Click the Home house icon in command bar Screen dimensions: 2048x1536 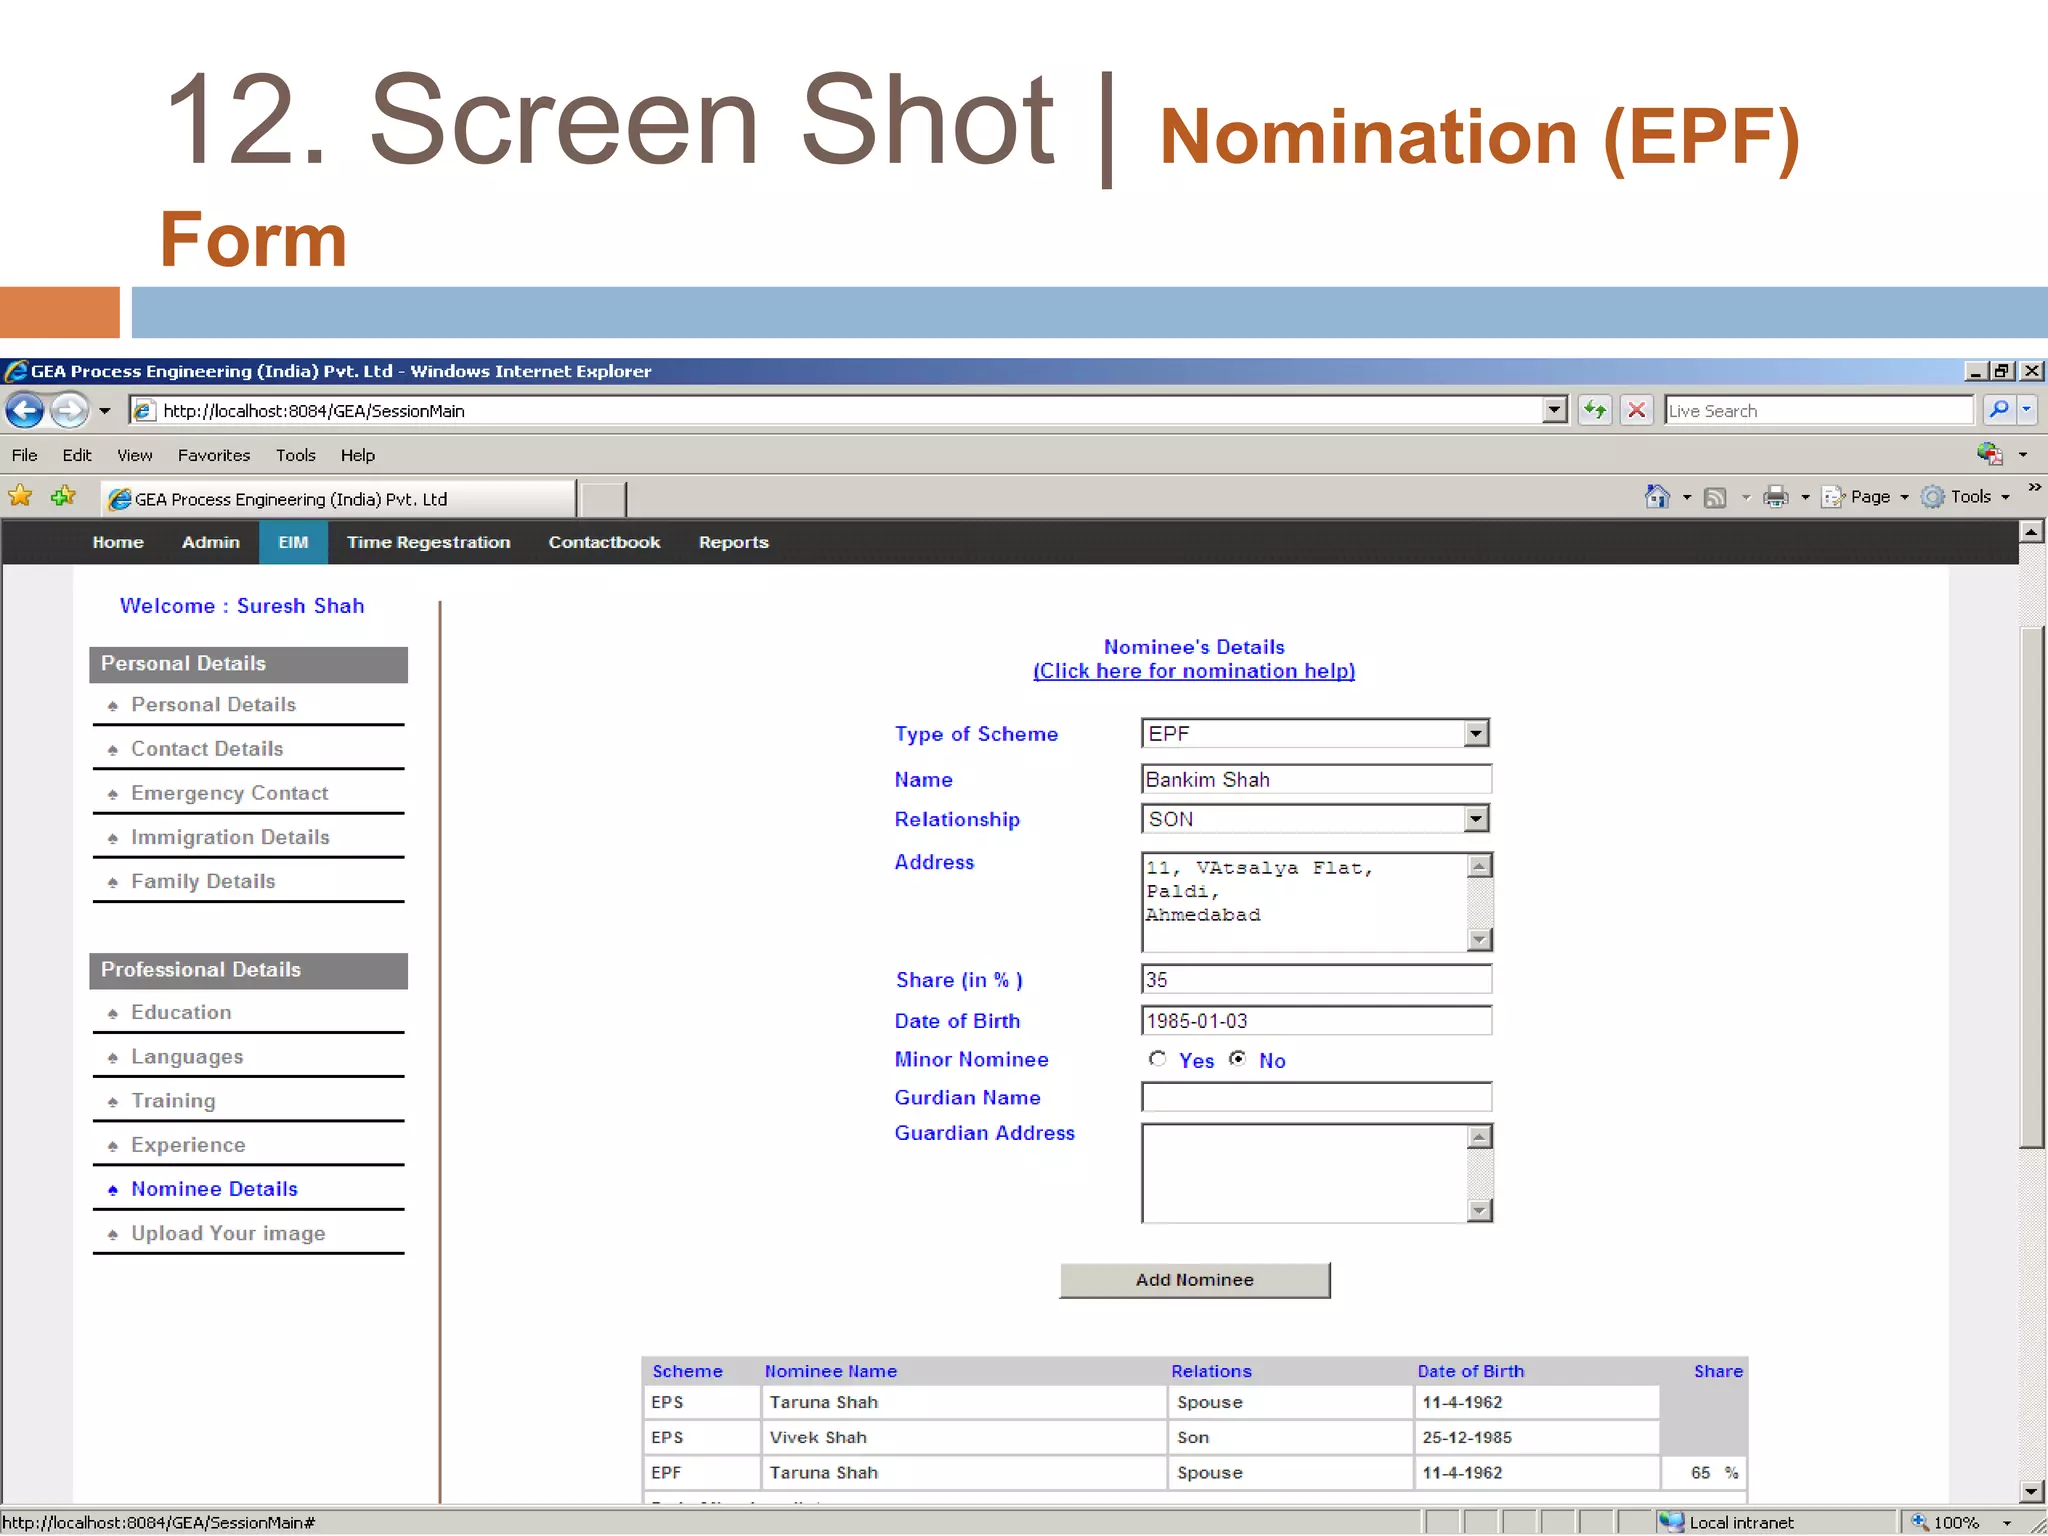[1657, 496]
